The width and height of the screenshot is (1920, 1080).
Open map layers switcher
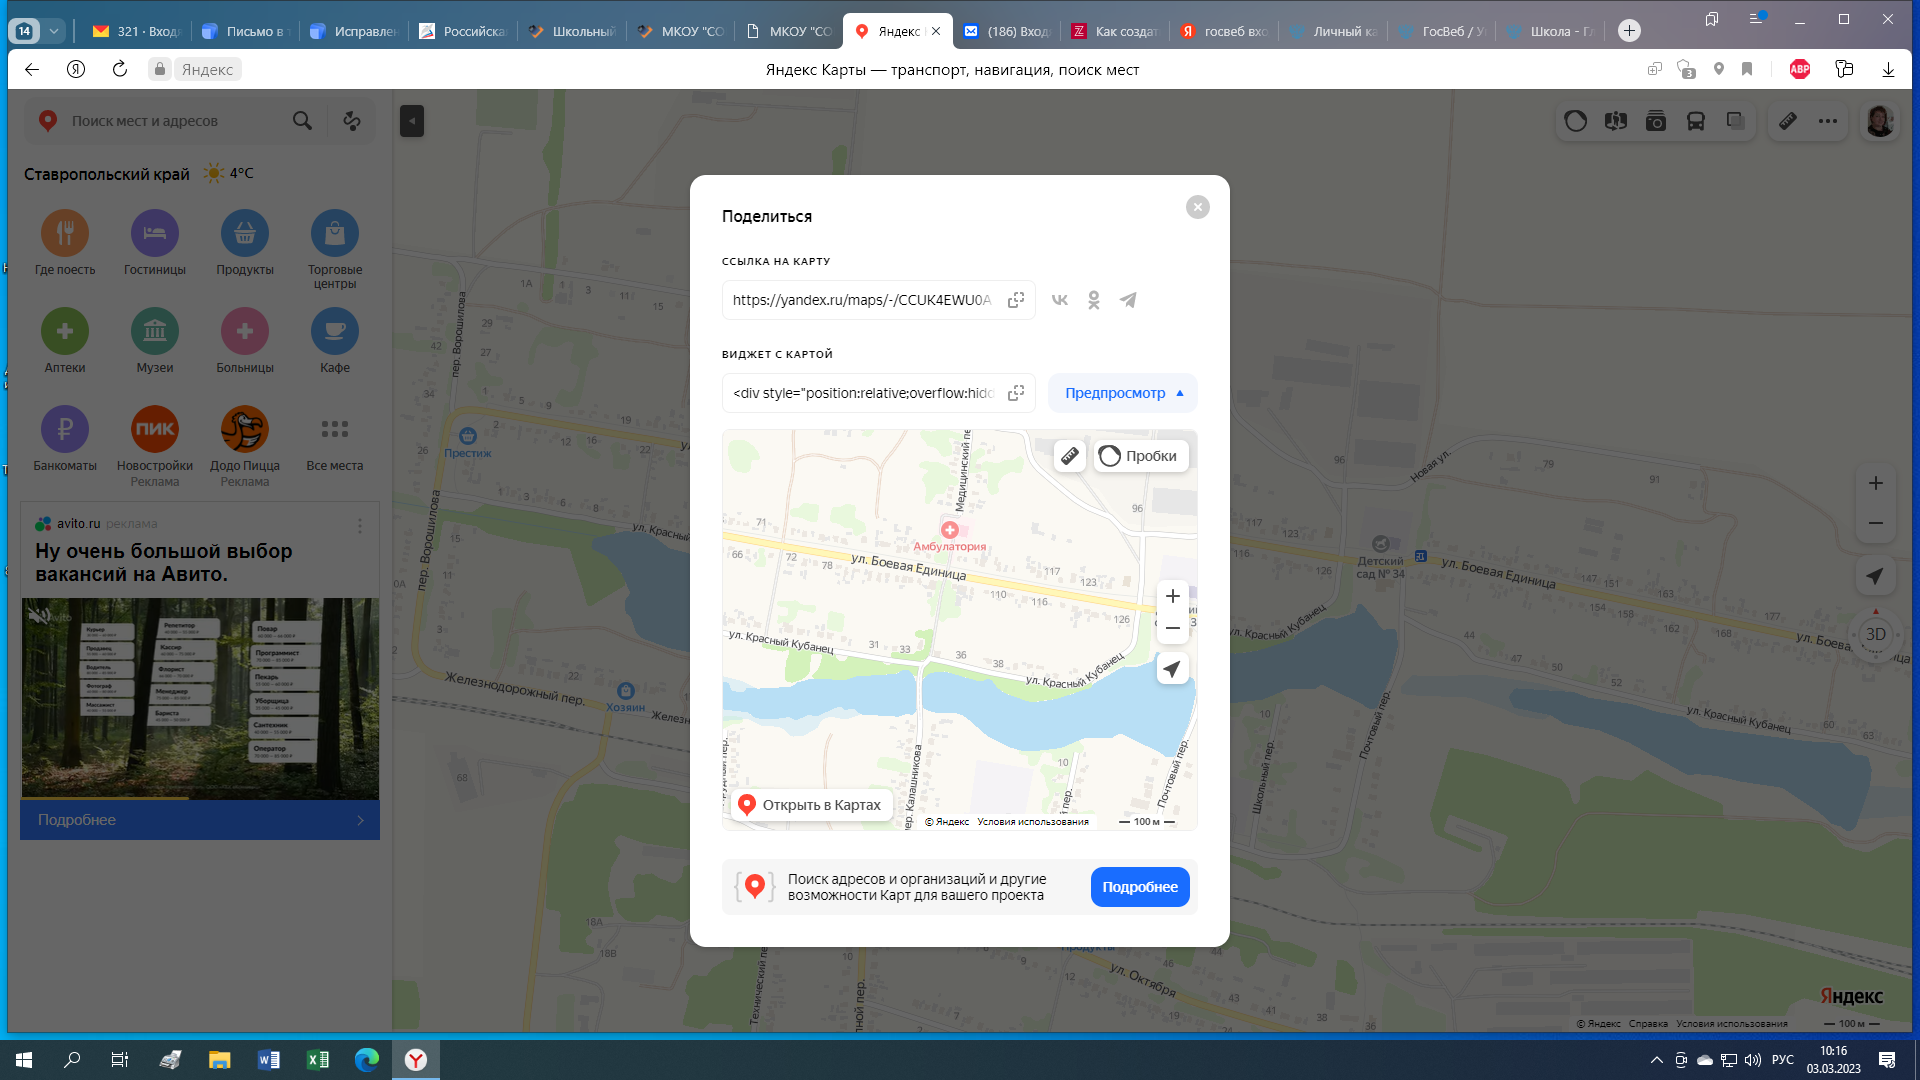(1736, 121)
